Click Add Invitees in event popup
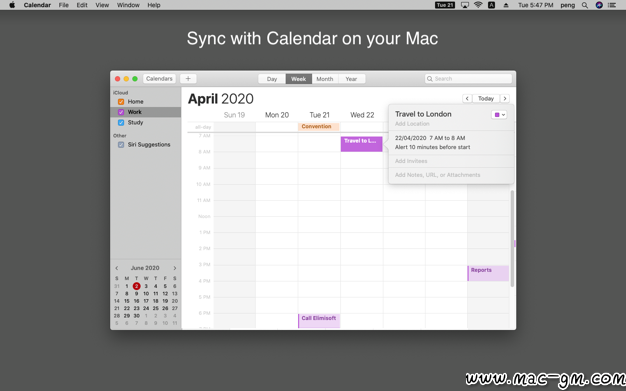This screenshot has height=391, width=626. coord(411,161)
